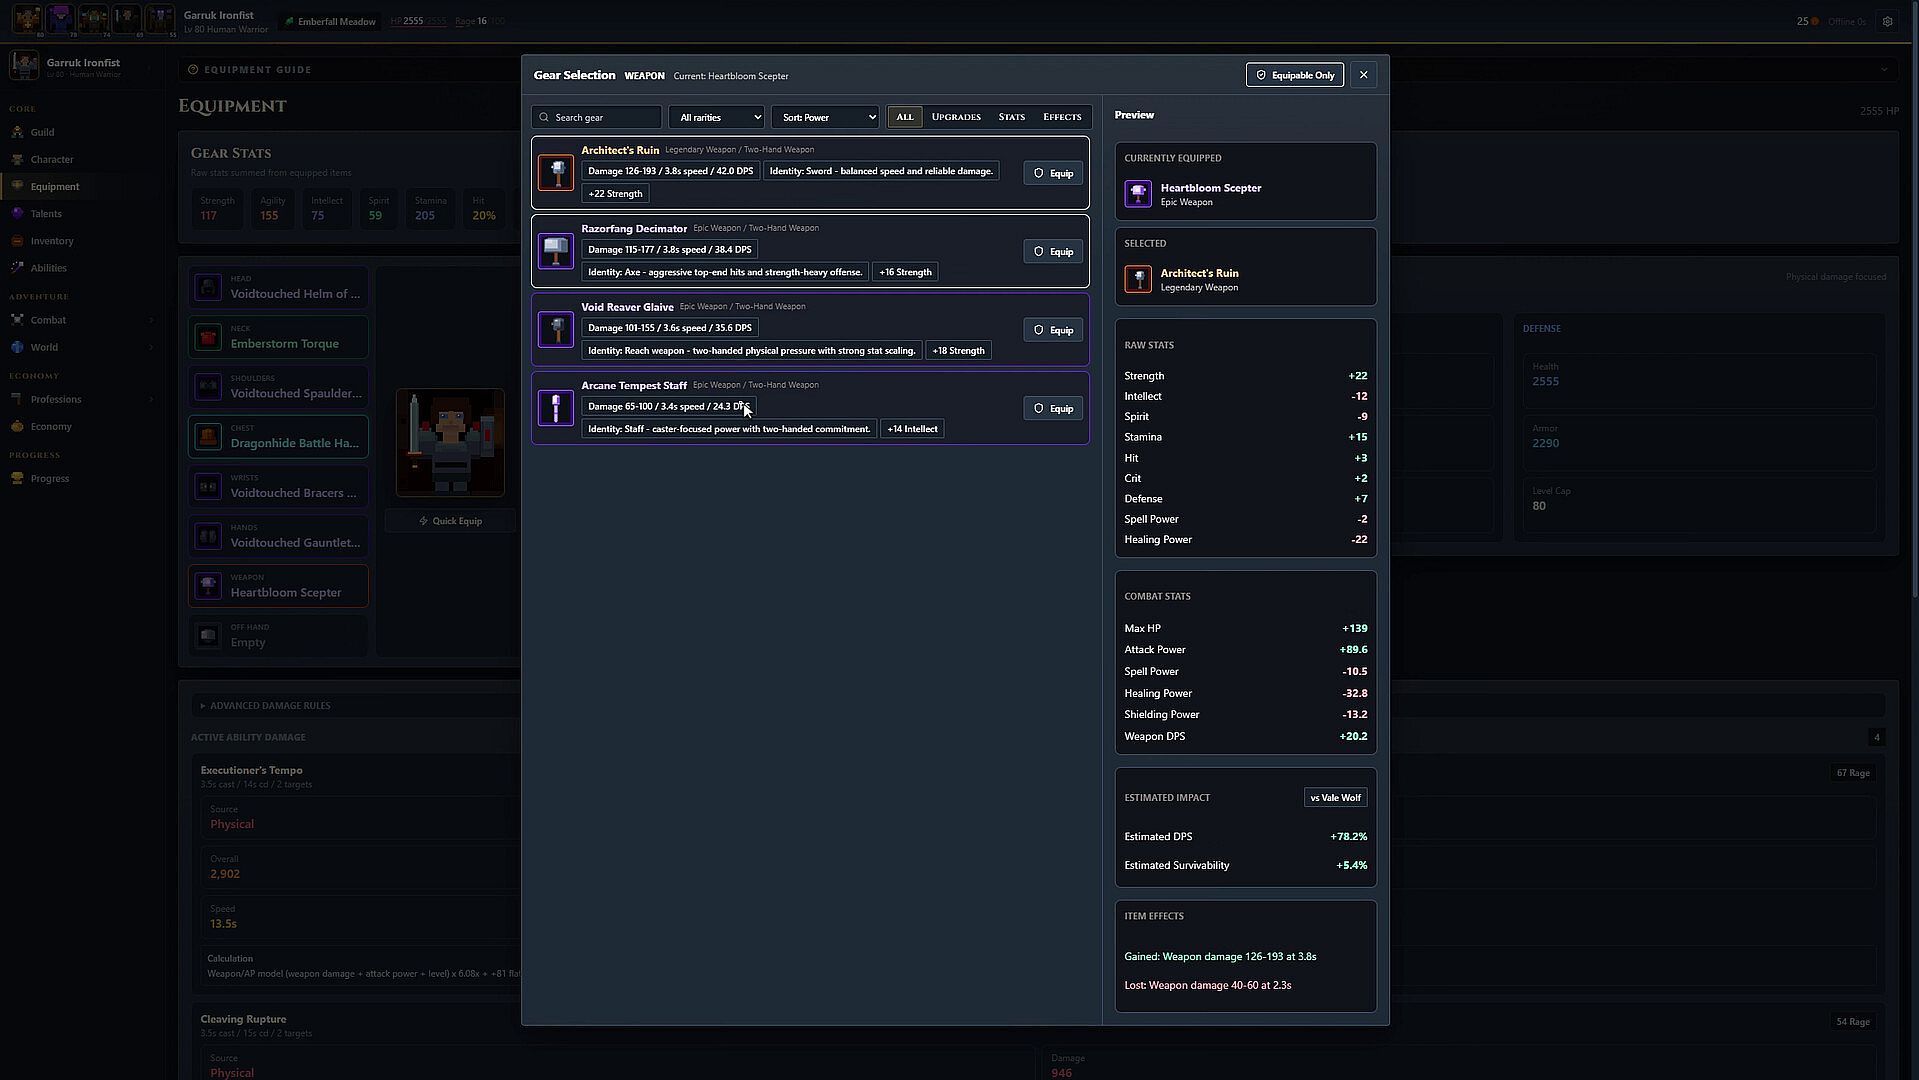
Task: Open the settings gear icon
Action: tap(1887, 21)
